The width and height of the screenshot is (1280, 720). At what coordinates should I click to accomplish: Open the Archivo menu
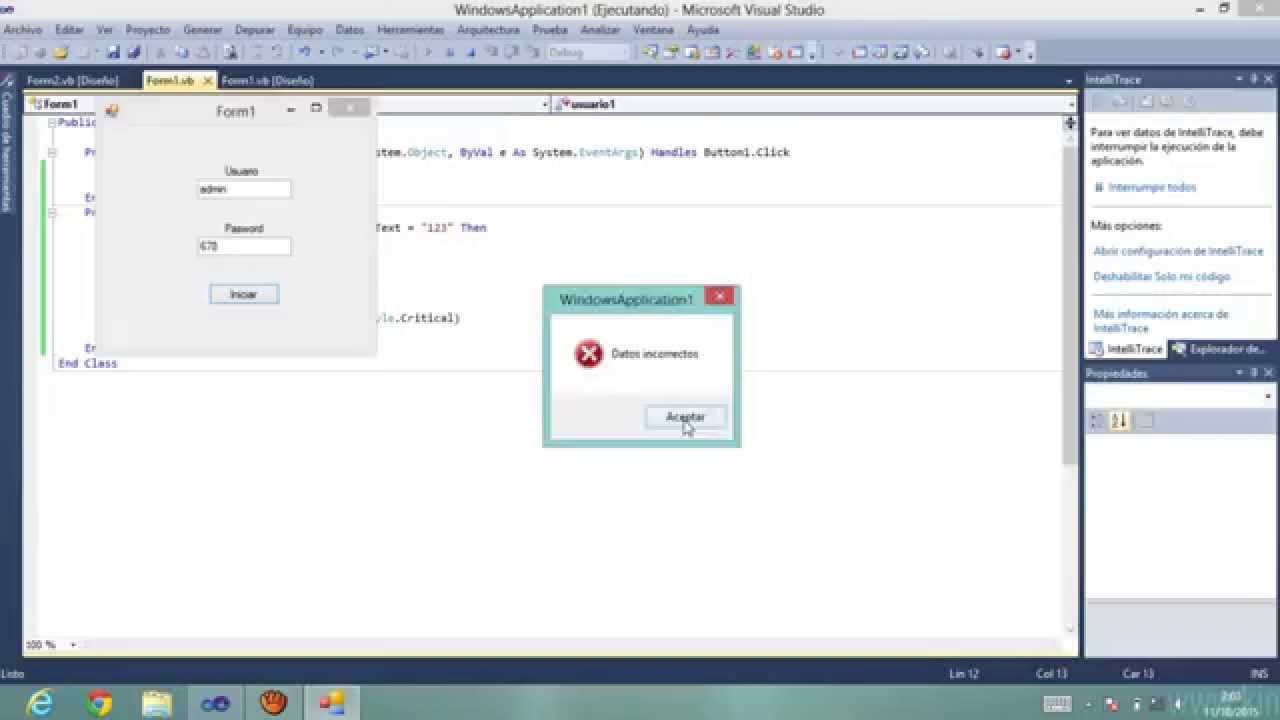pos(23,30)
